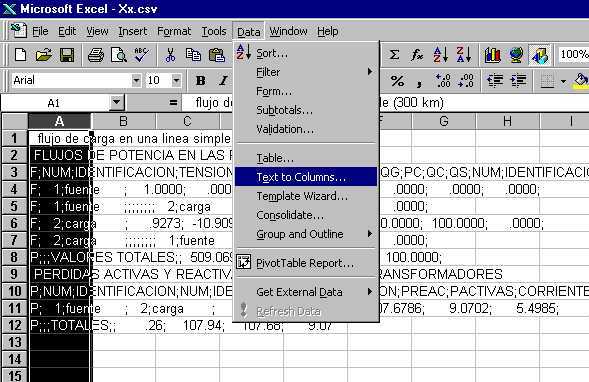Open the Fill Color paint bucket

click(x=581, y=80)
